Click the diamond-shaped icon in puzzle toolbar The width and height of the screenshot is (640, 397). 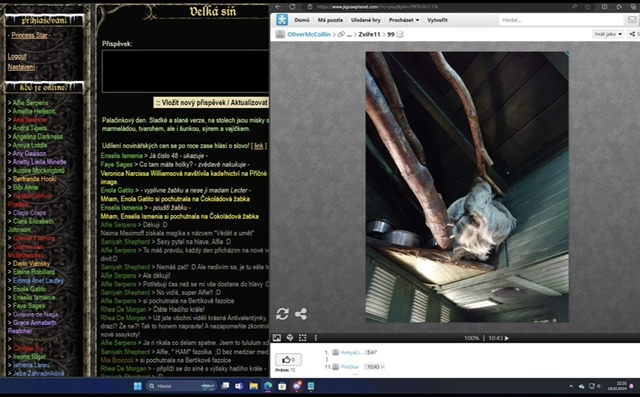(x=290, y=338)
